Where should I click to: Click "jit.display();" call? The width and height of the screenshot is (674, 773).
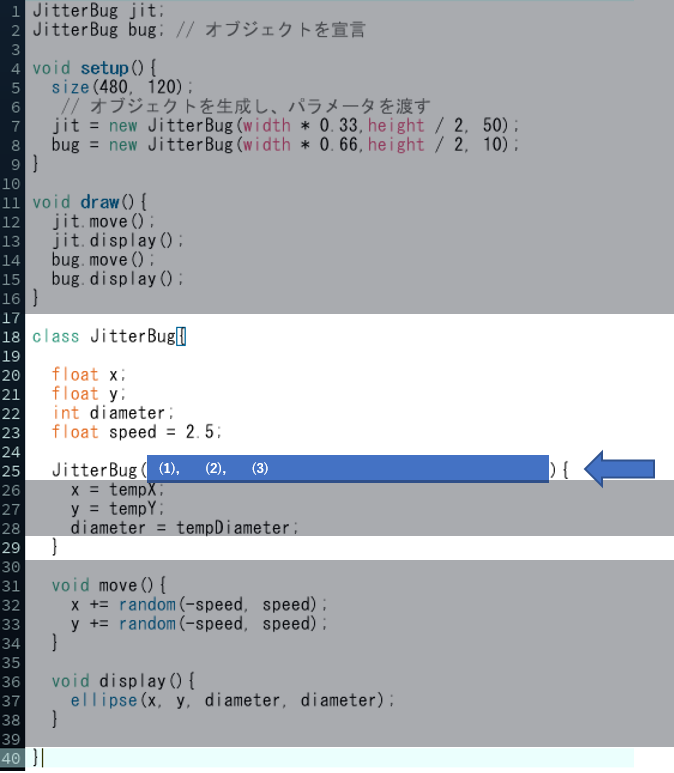117,241
